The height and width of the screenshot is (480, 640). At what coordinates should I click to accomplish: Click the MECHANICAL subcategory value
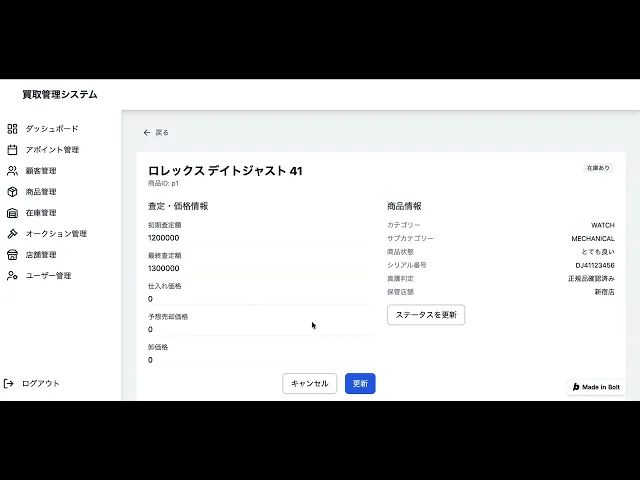[593, 238]
